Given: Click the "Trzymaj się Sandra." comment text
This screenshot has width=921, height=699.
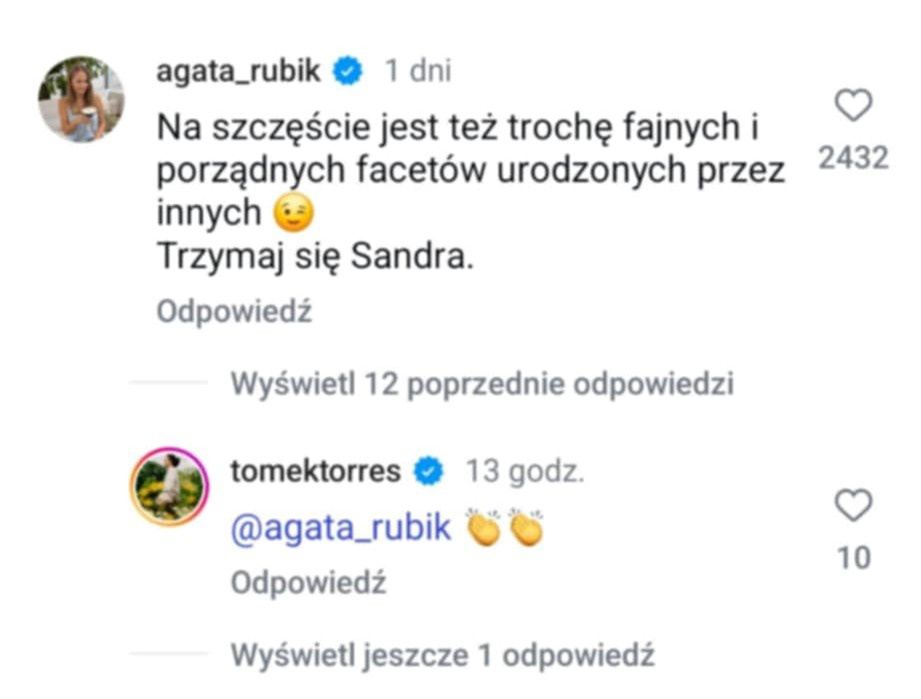Looking at the screenshot, I should 314,257.
